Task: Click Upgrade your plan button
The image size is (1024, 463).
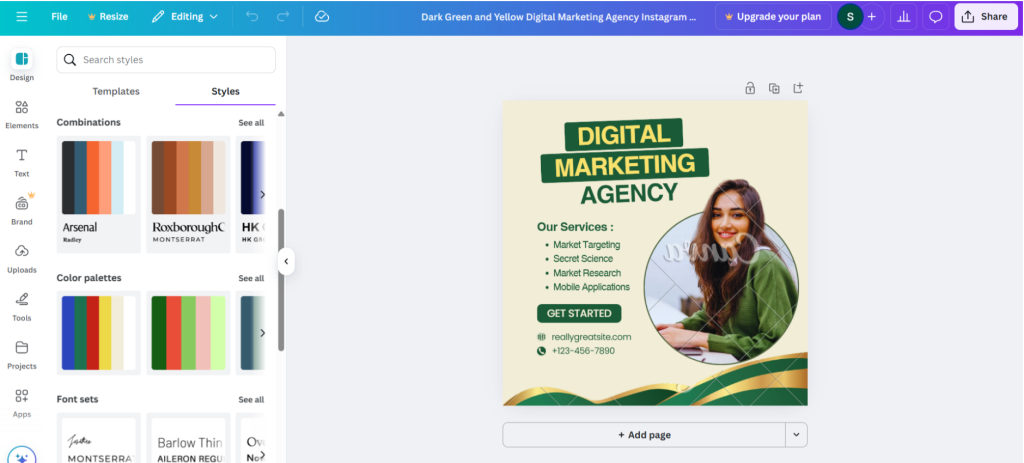Action: 773,17
